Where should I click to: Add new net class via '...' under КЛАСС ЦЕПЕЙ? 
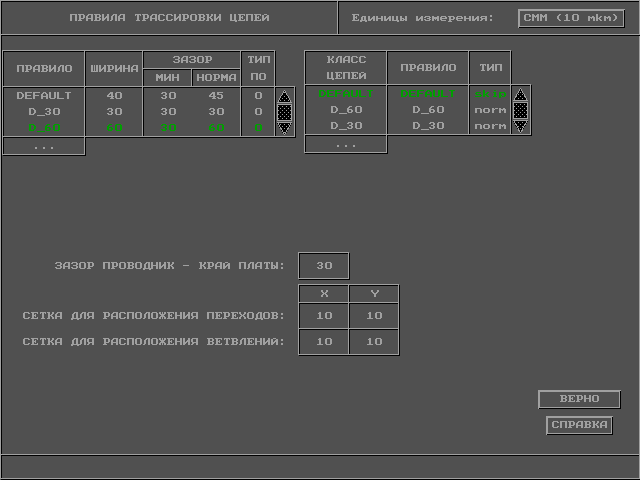click(x=346, y=144)
